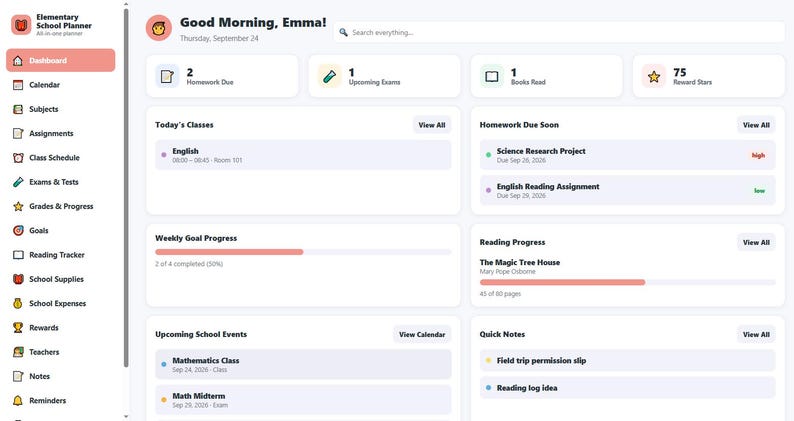Click the Homework Due stat card count
This screenshot has height=421, width=794.
[190, 72]
